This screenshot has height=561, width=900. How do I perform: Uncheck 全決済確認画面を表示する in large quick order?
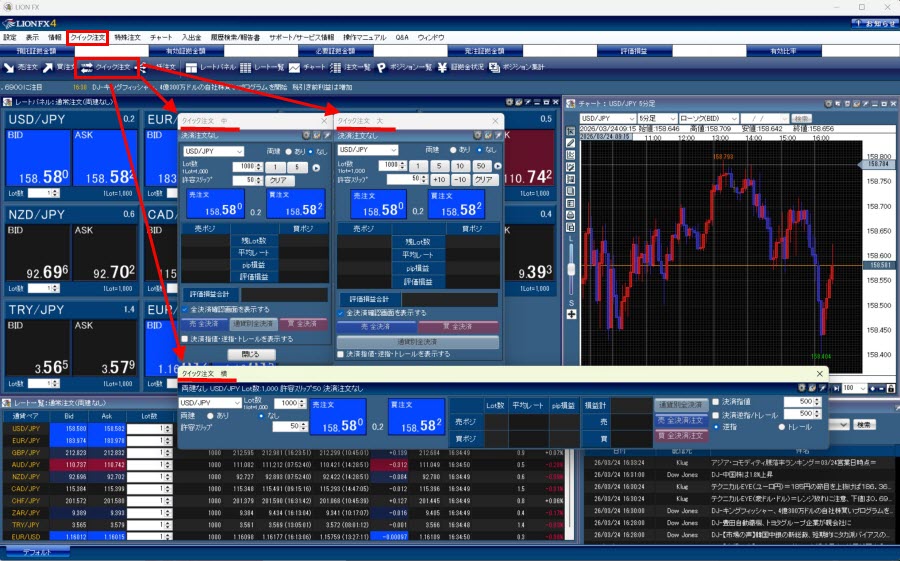coord(342,313)
